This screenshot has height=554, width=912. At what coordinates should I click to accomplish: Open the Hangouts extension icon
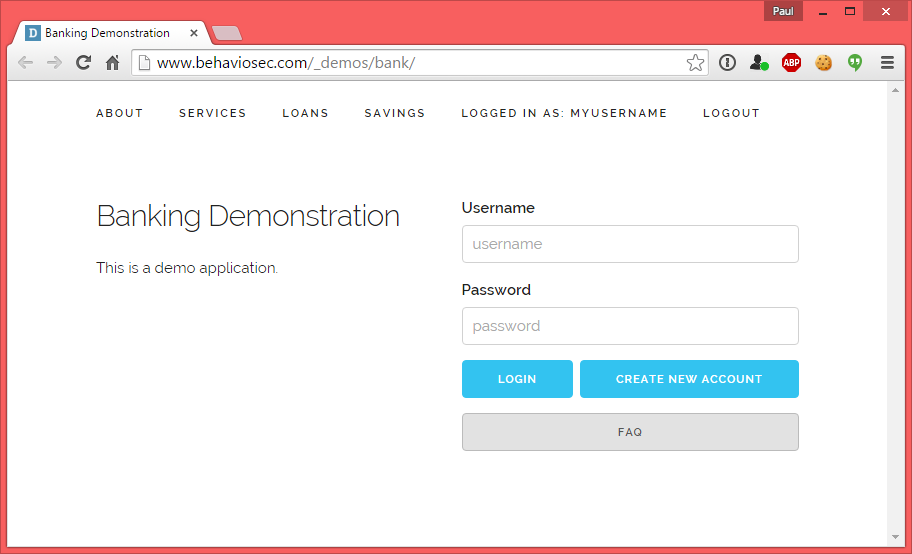[x=855, y=63]
